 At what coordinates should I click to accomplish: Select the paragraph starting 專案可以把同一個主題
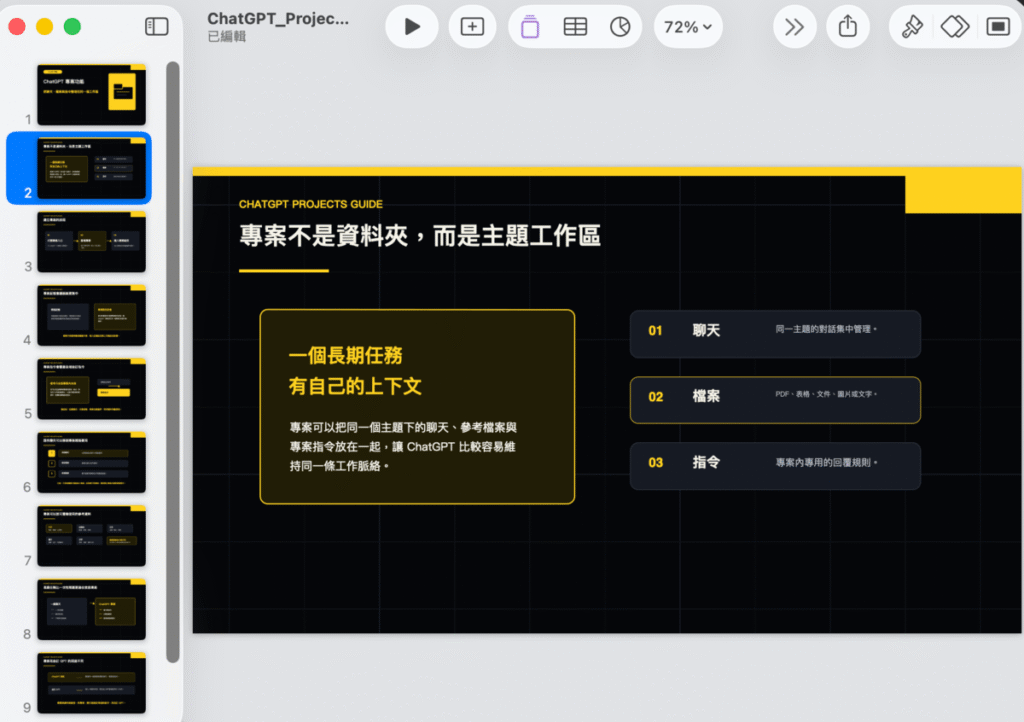(403, 447)
